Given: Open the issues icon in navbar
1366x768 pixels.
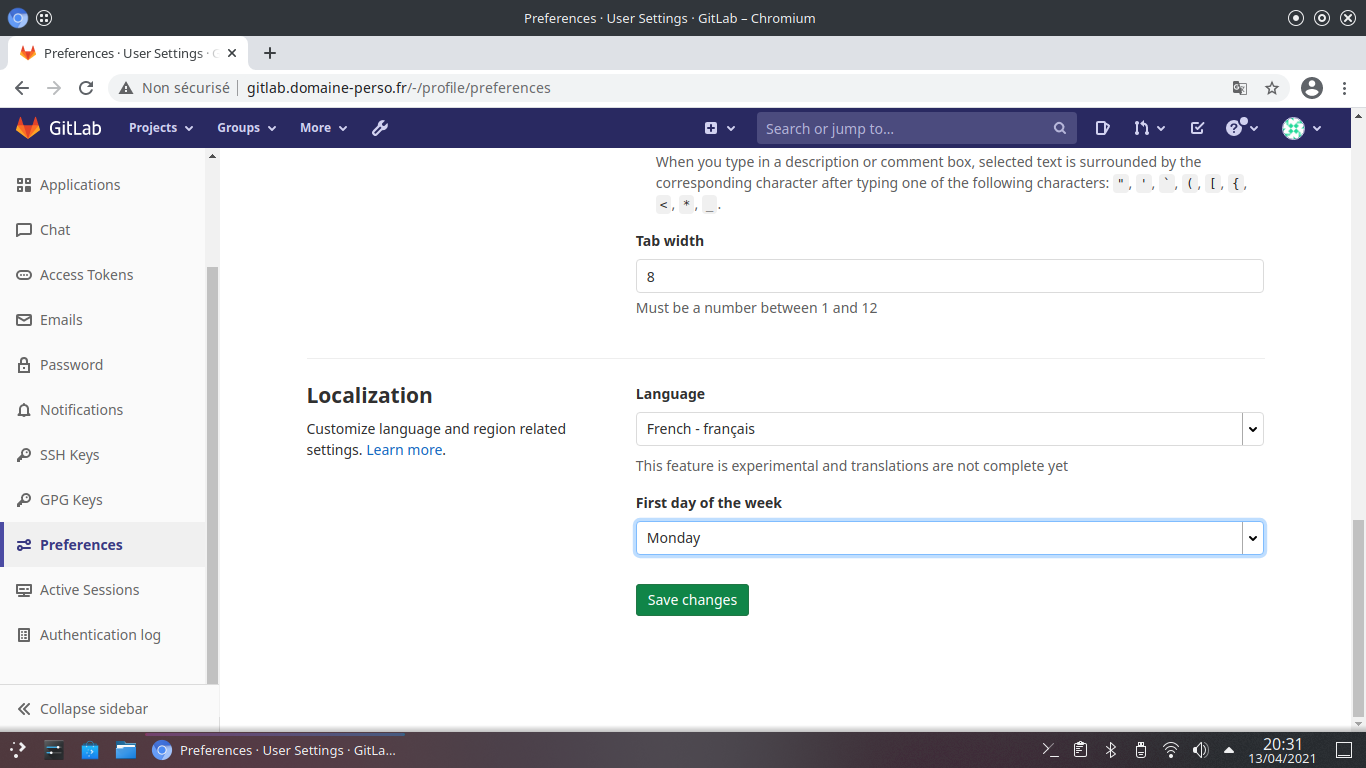Looking at the screenshot, I should coord(1102,128).
